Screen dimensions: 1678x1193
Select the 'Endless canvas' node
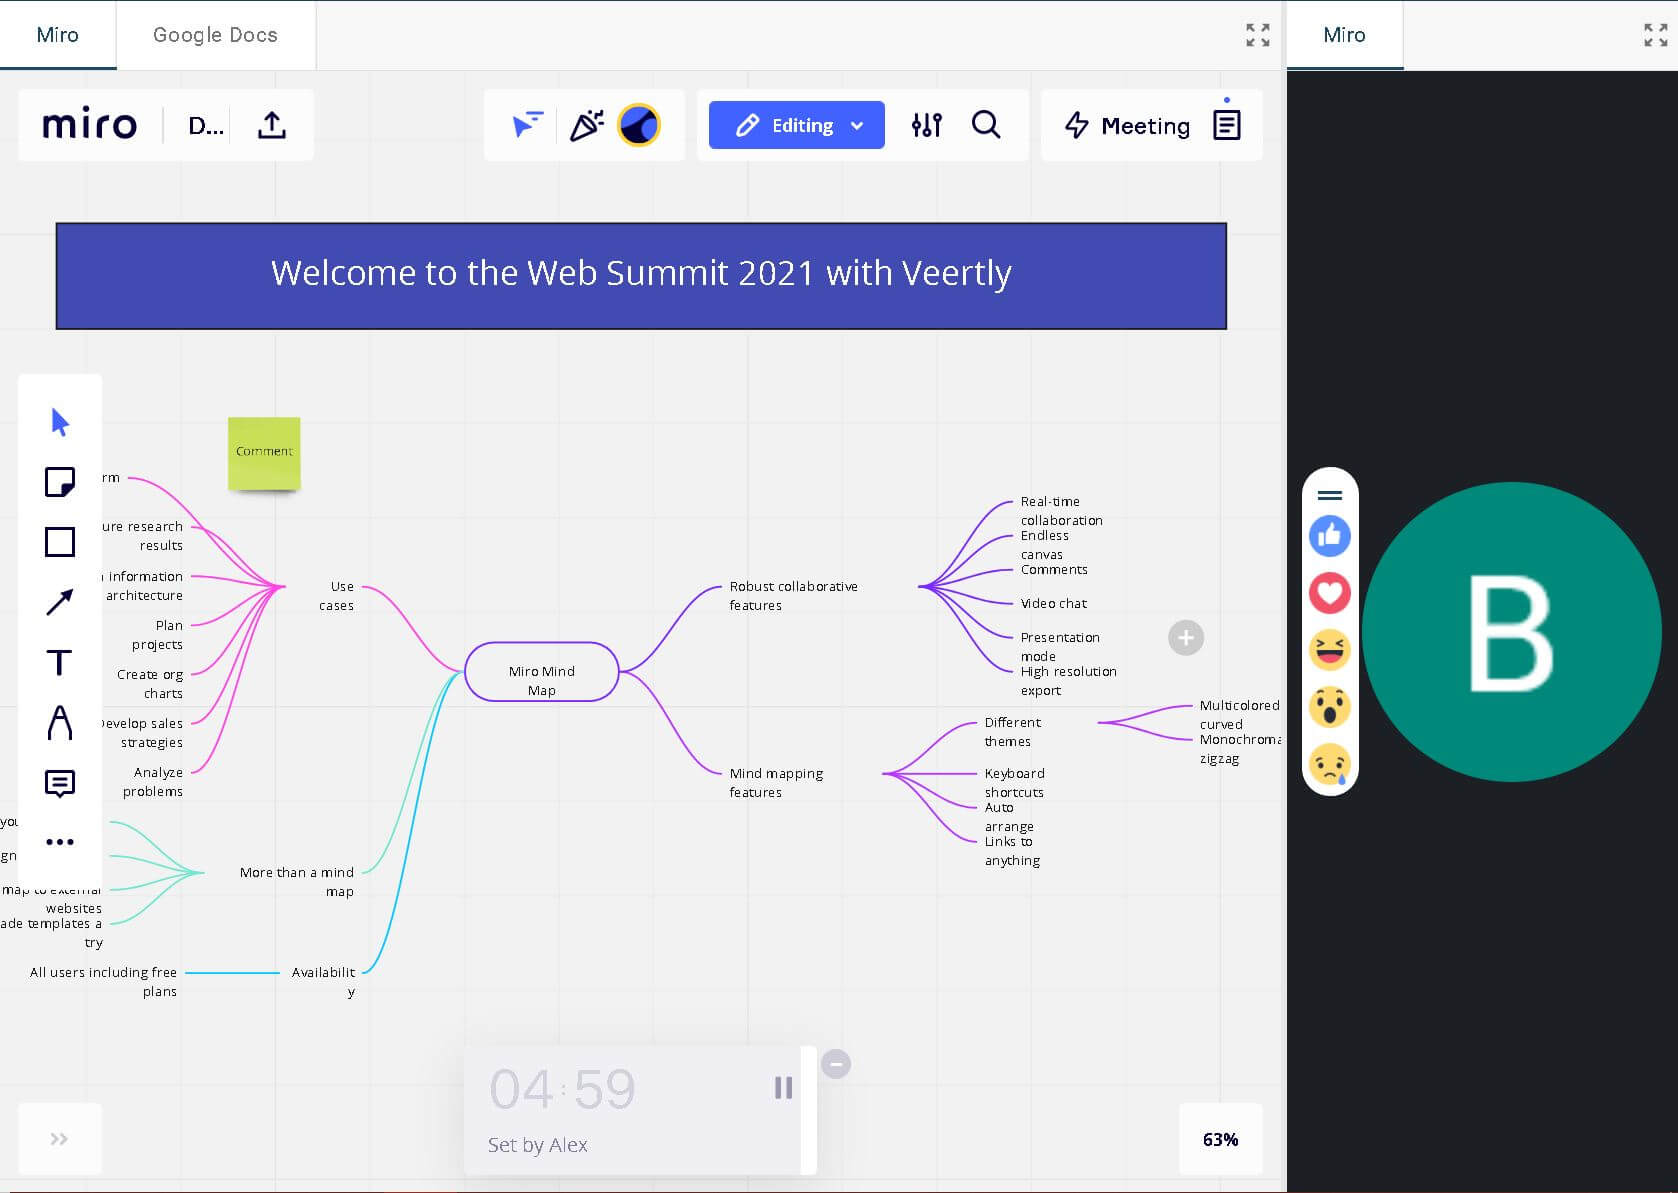click(x=1044, y=545)
